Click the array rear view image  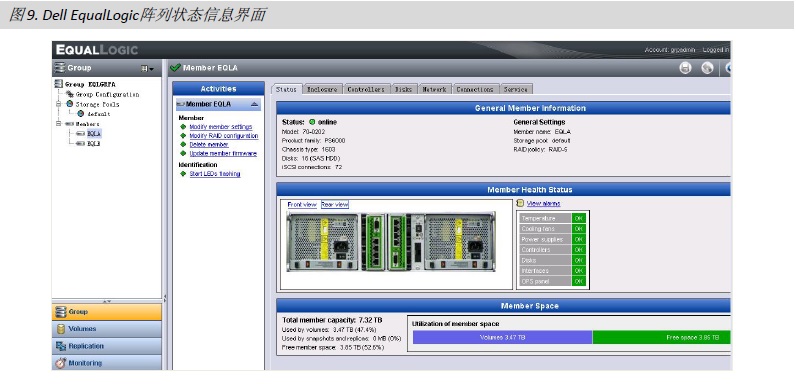coord(391,242)
